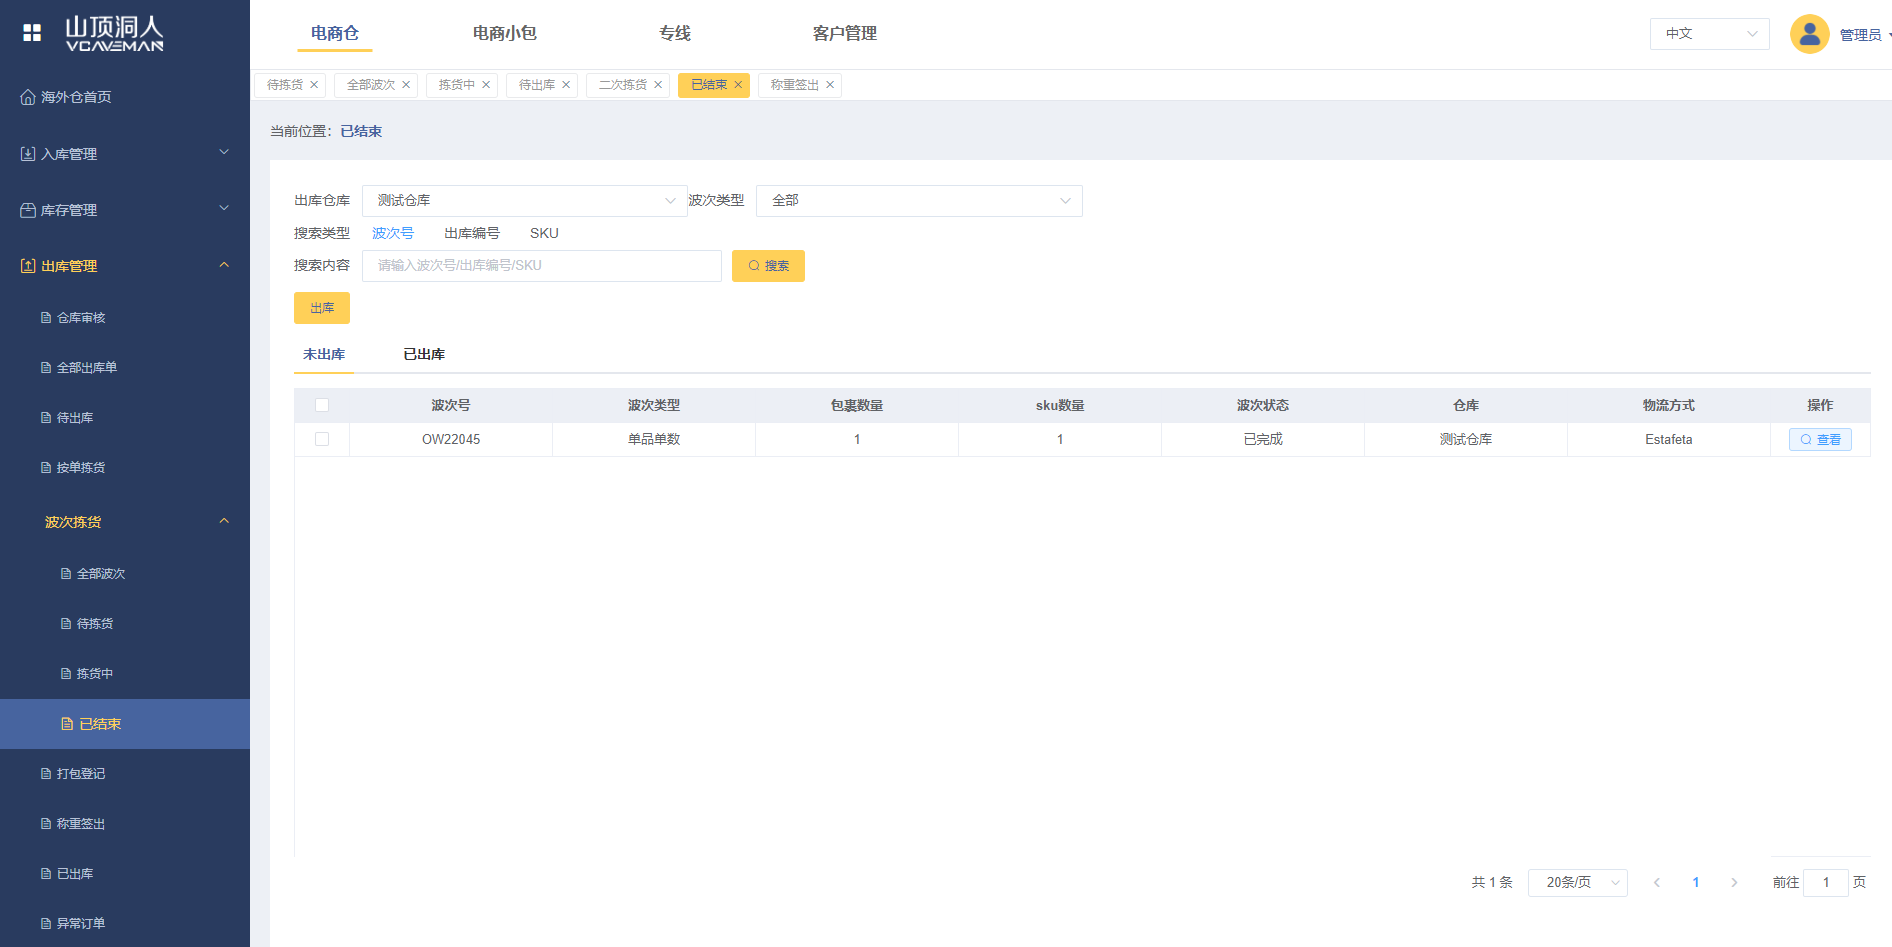
Task: Click the 库存管理 inventory icon
Action: tap(28, 210)
